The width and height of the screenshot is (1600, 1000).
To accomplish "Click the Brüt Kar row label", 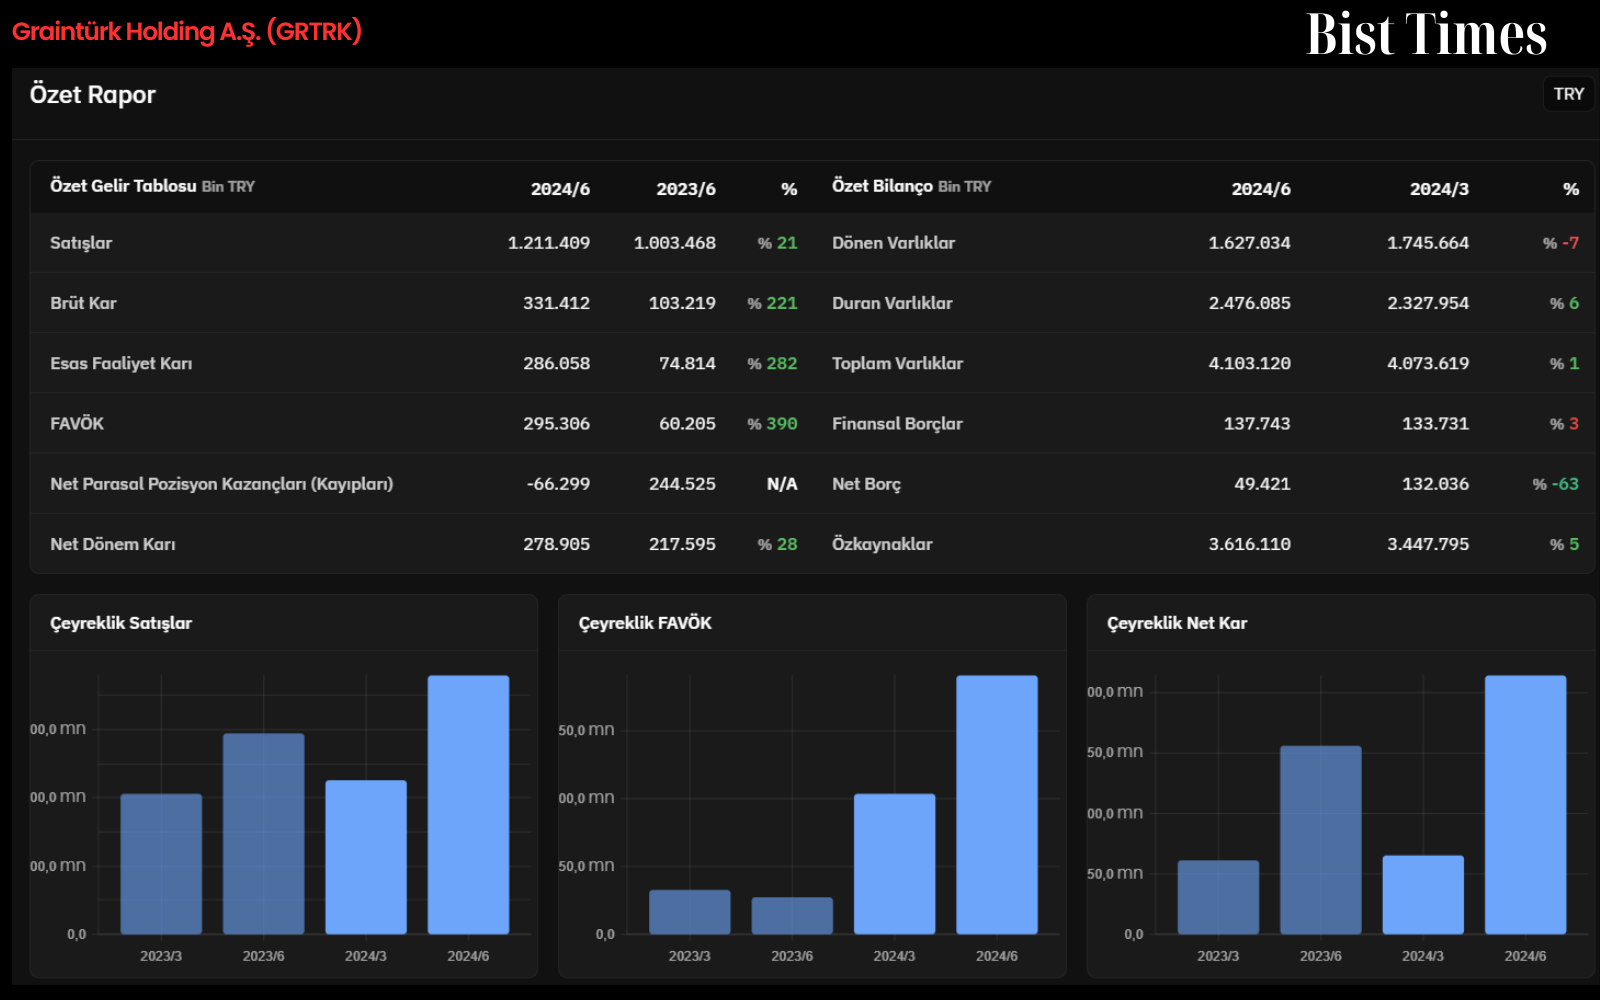I will tap(84, 303).
